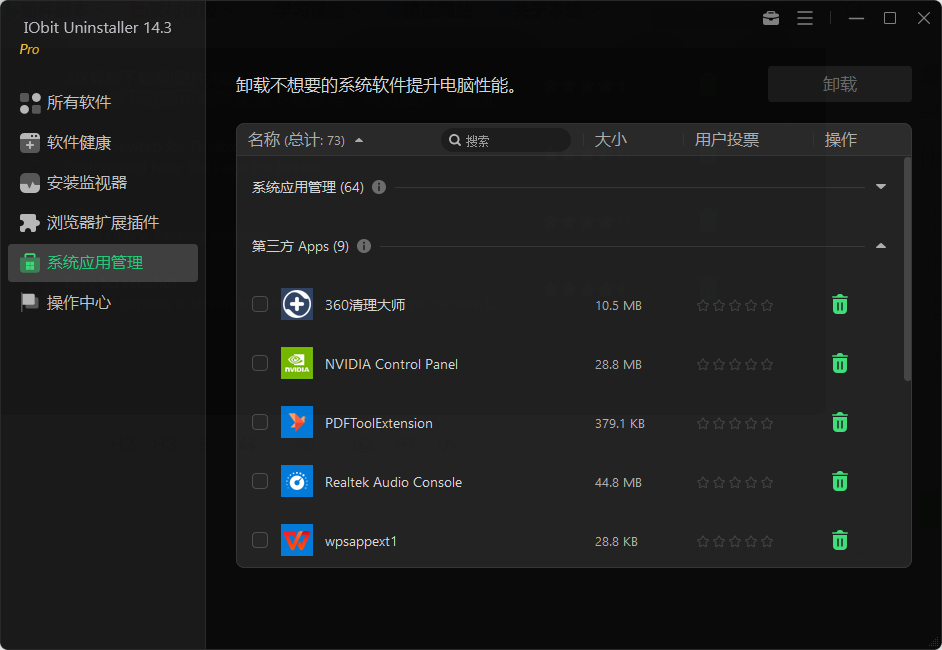
Task: Expand the 系统应用管理 (64) group
Action: point(881,187)
